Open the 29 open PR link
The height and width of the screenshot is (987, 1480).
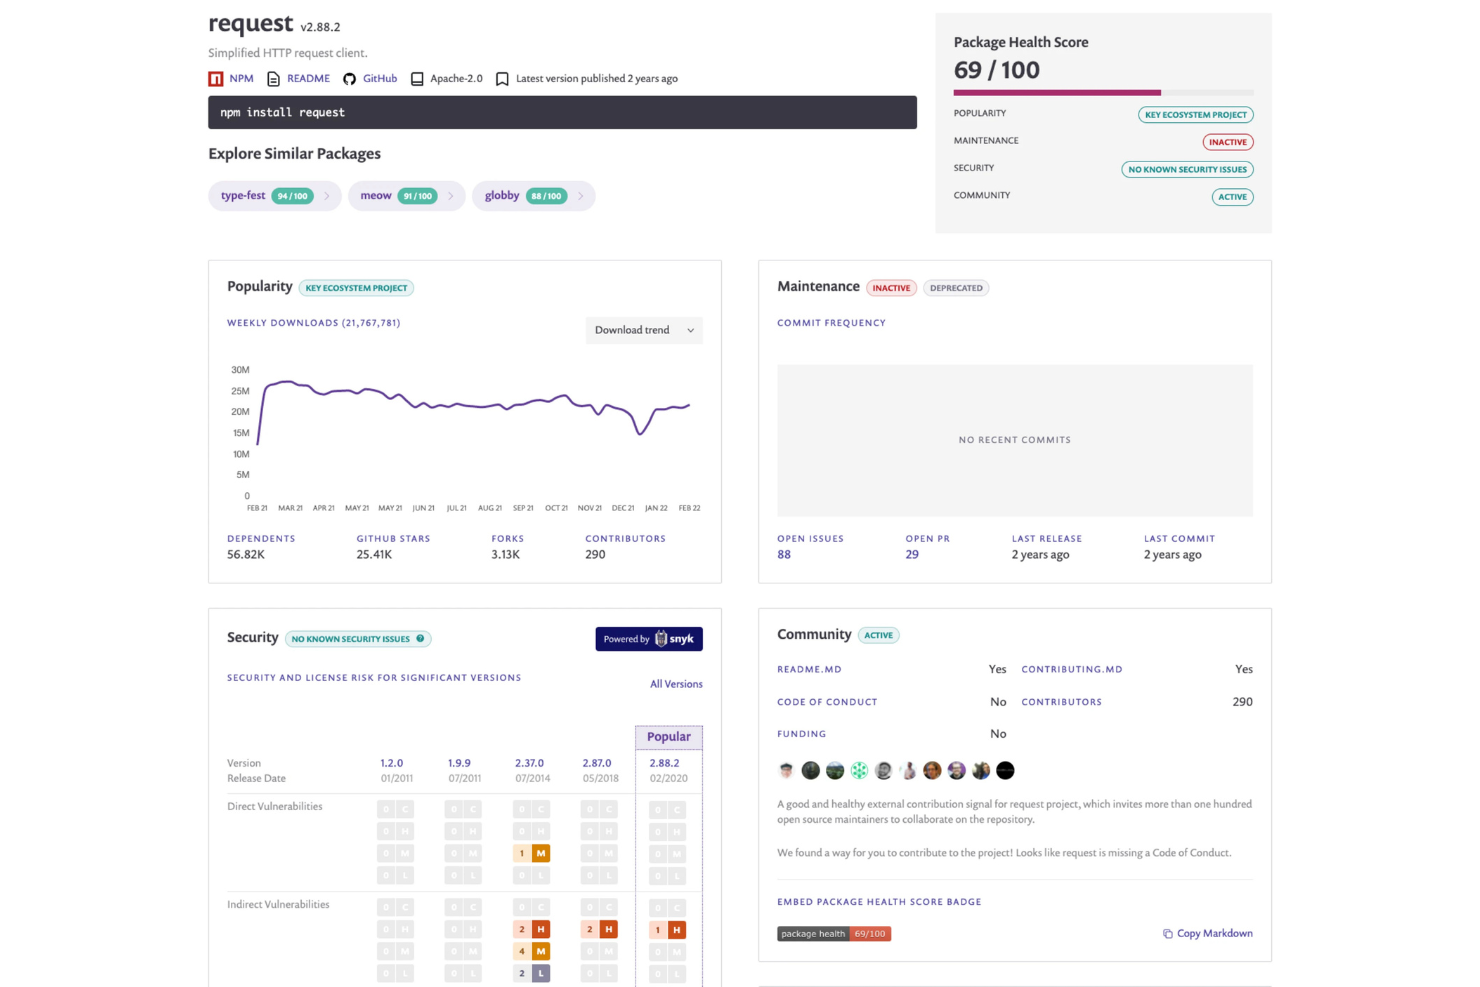click(x=912, y=555)
